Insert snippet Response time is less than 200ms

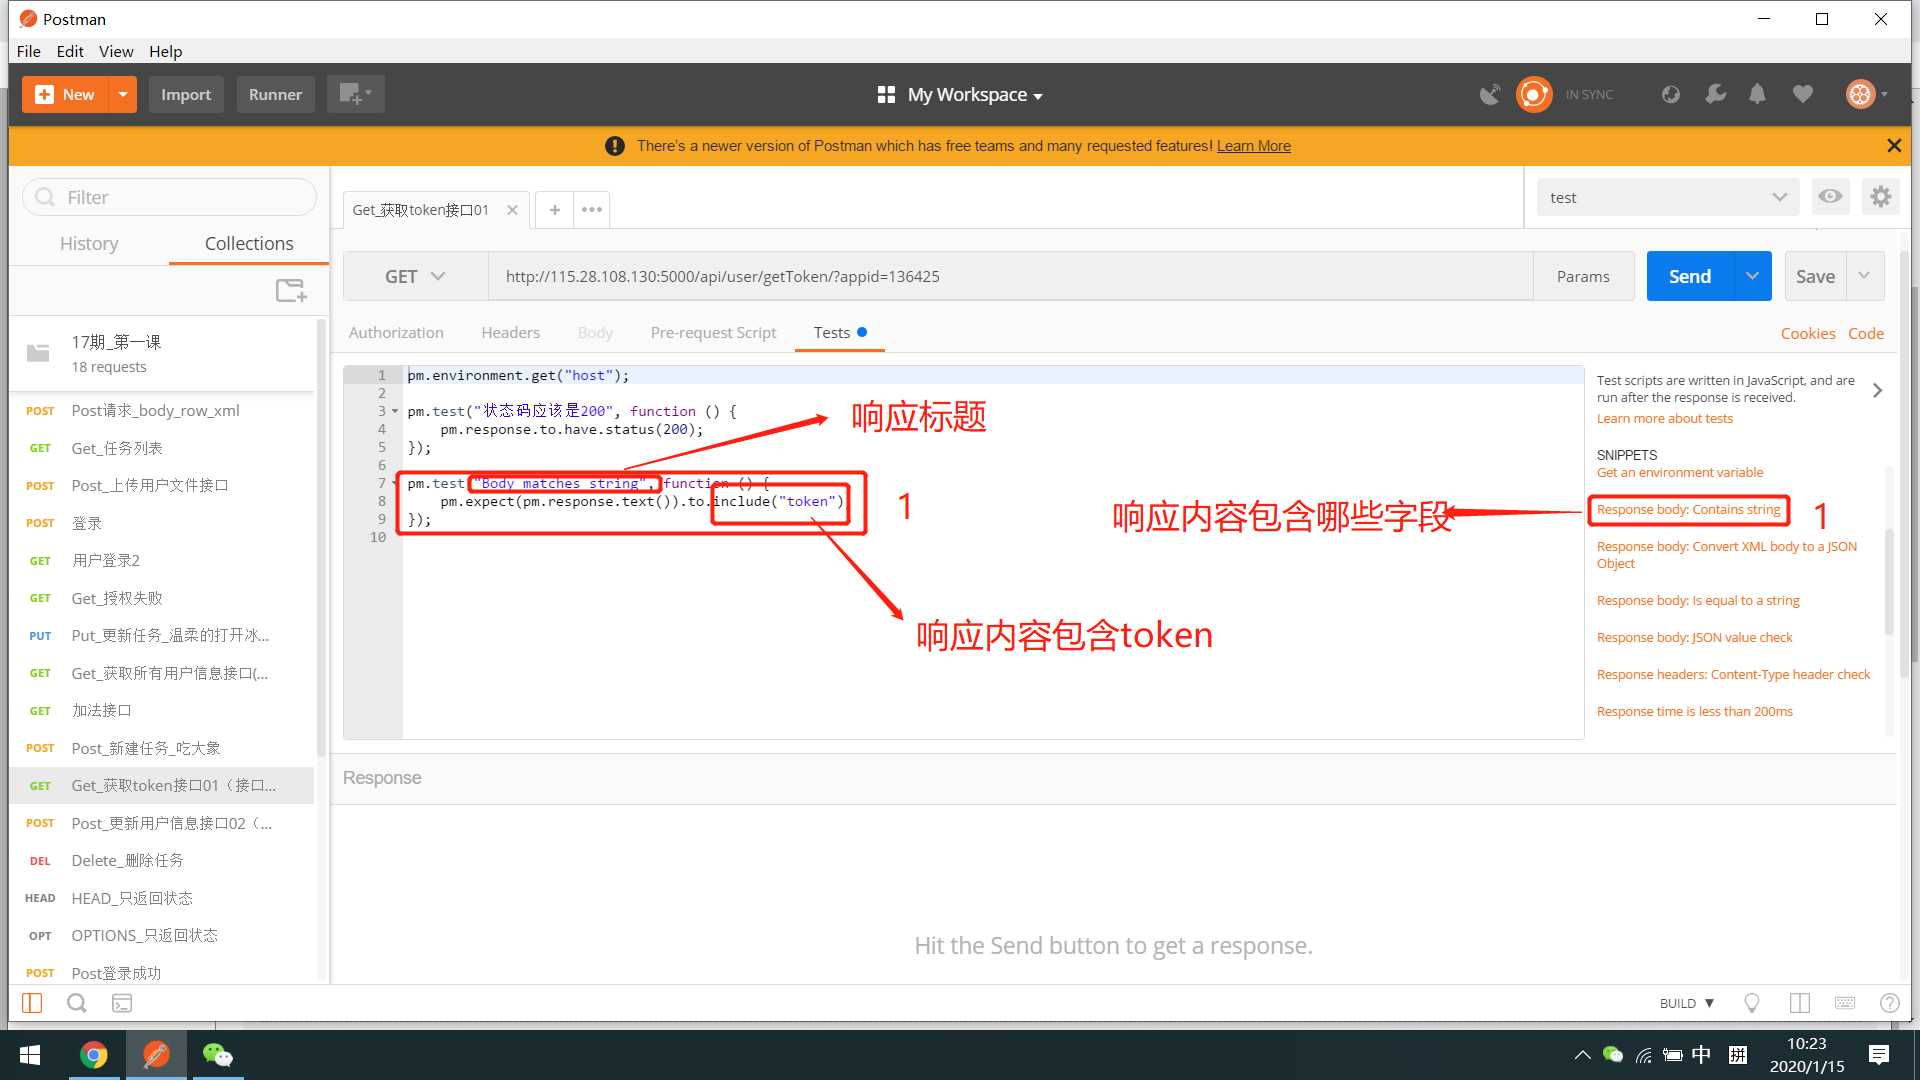click(1695, 712)
